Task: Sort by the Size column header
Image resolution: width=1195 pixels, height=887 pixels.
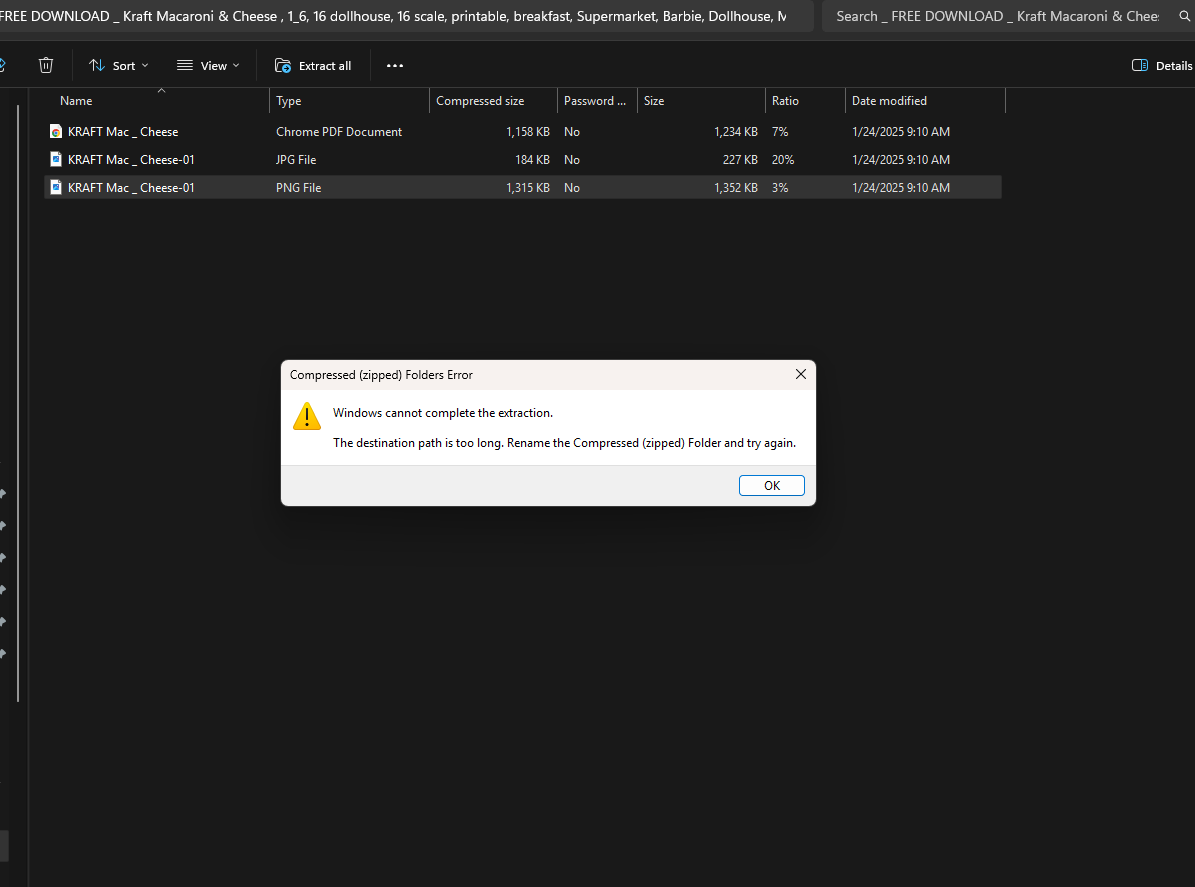Action: point(701,101)
